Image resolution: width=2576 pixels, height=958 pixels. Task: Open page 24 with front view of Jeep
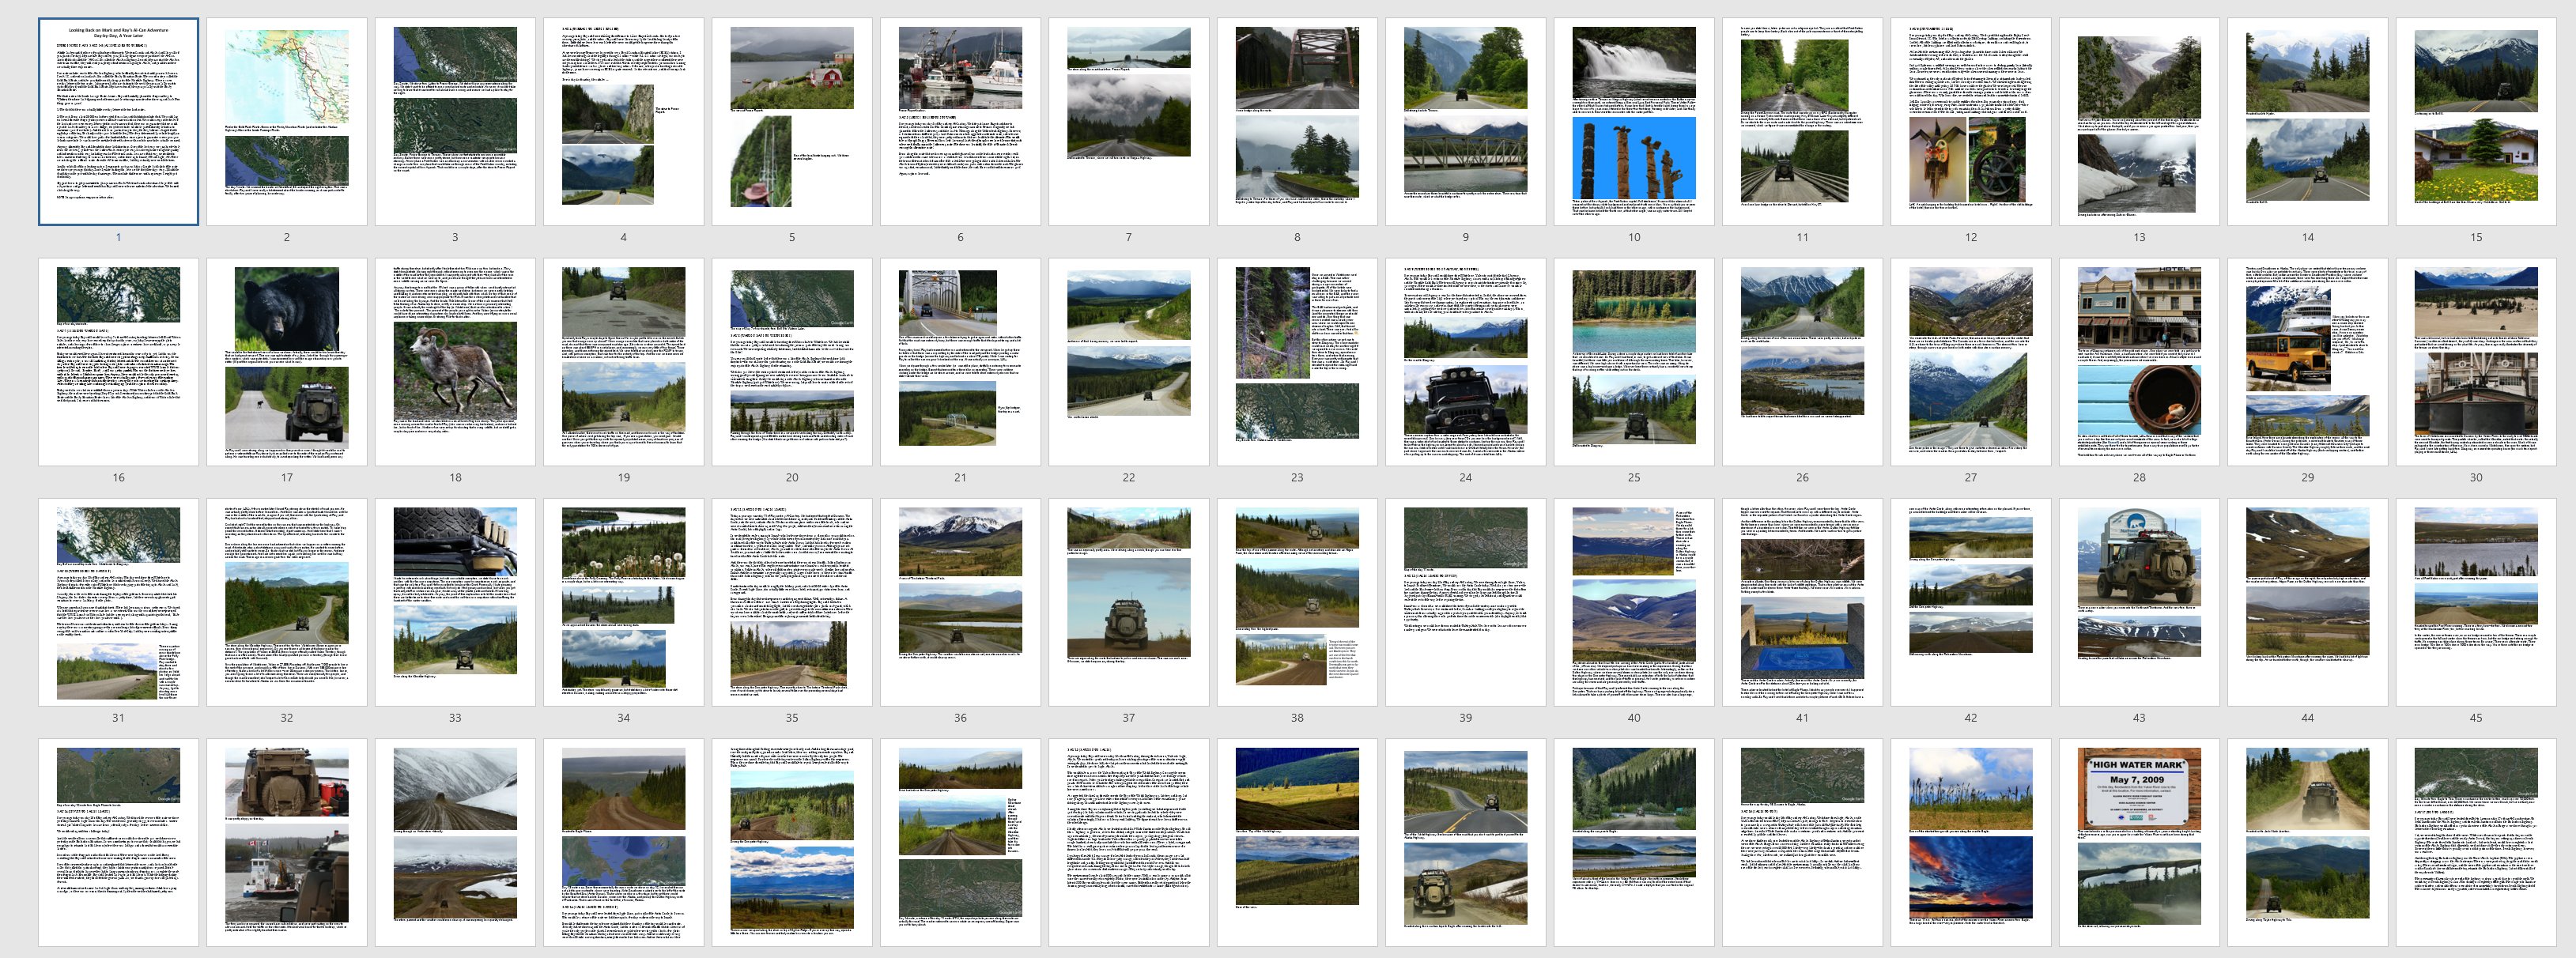(1465, 361)
